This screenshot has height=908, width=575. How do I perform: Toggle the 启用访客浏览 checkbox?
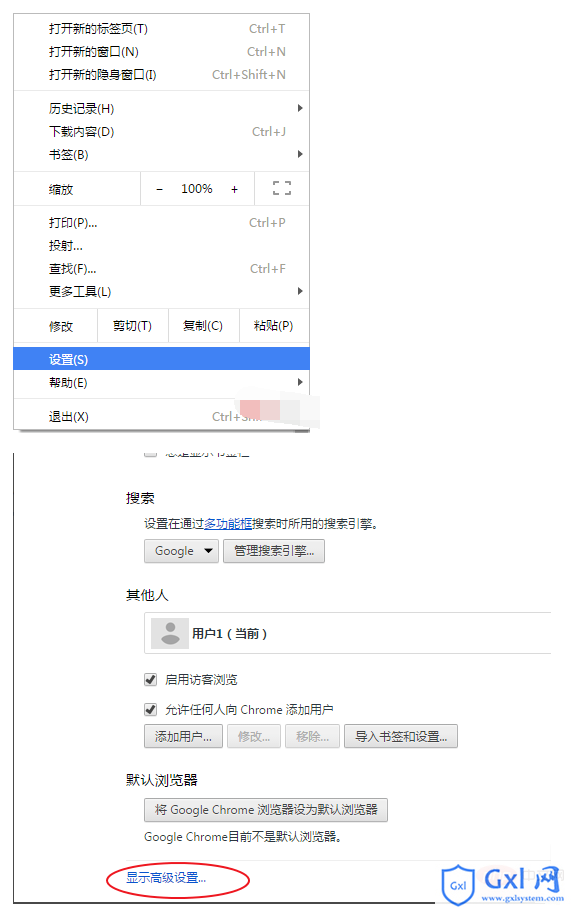pyautogui.click(x=151, y=679)
